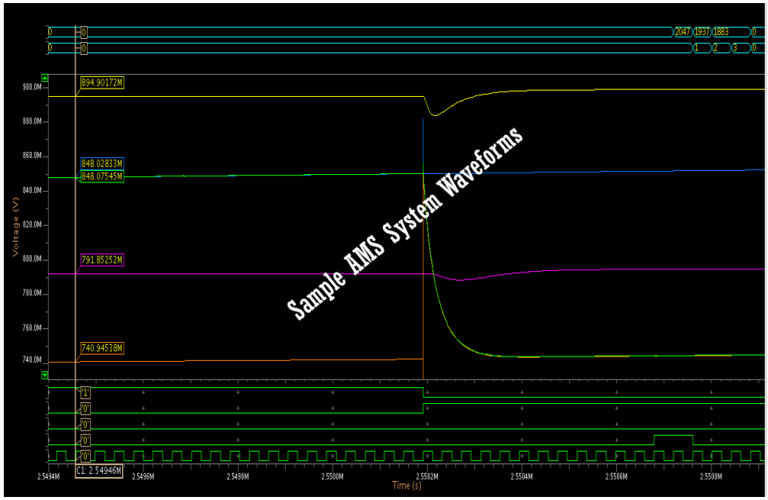Click the 894.90172M cursor value flag
Image resolution: width=768 pixels, height=500 pixels.
click(x=102, y=83)
